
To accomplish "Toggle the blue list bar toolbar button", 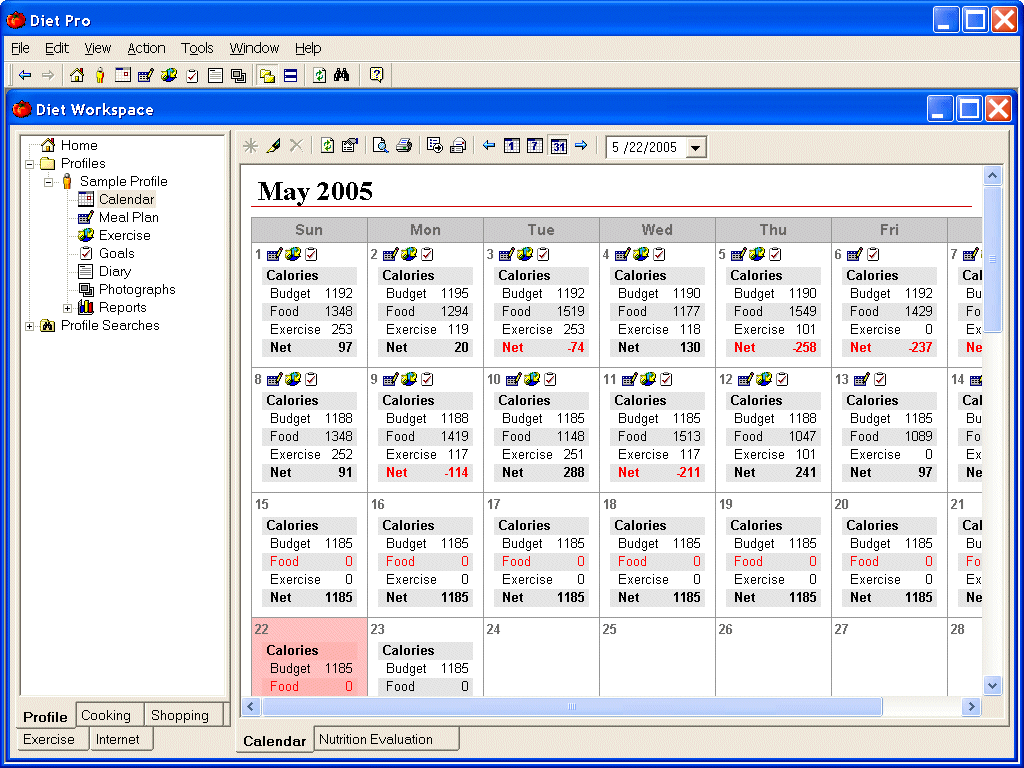I will 291,76.
